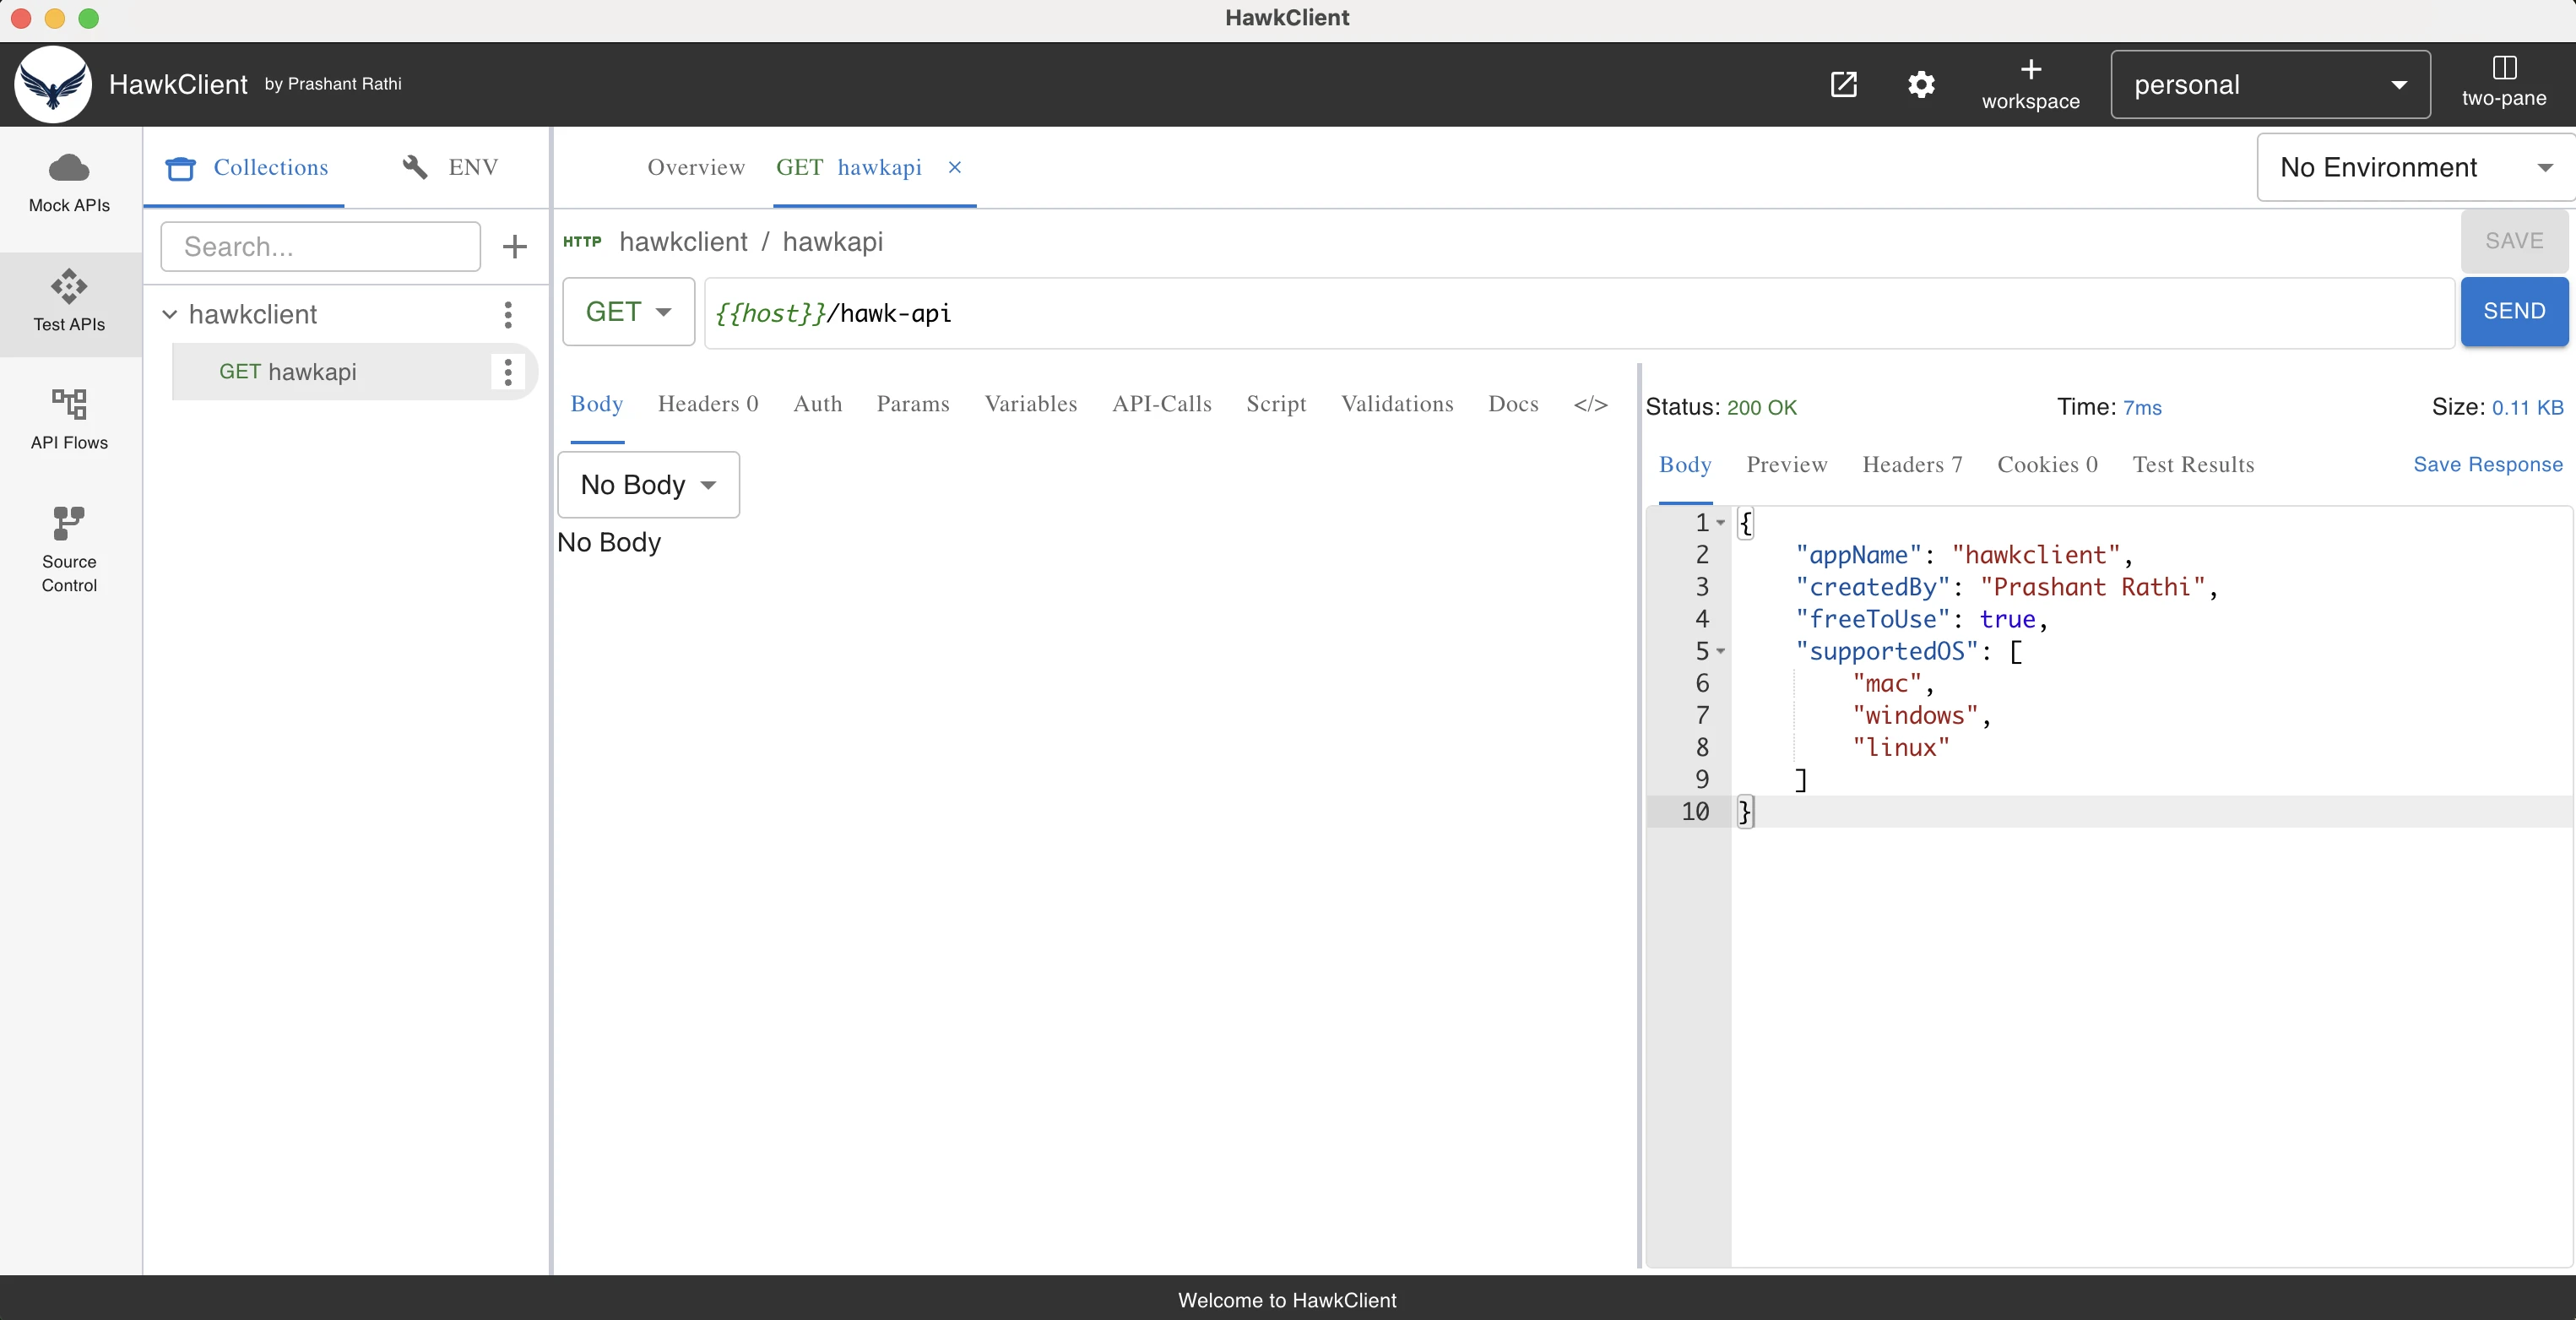Click the SEND button
The width and height of the screenshot is (2576, 1320).
pyautogui.click(x=2514, y=311)
